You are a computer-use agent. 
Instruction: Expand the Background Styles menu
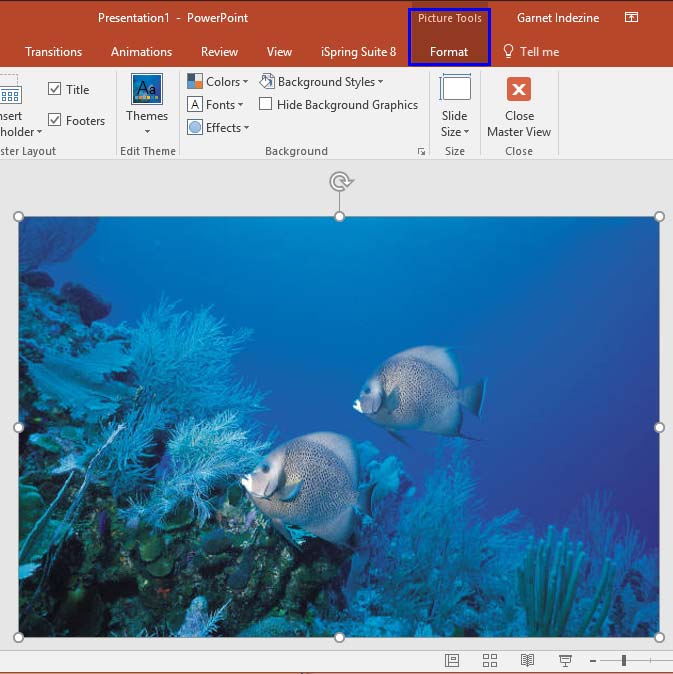pyautogui.click(x=321, y=81)
